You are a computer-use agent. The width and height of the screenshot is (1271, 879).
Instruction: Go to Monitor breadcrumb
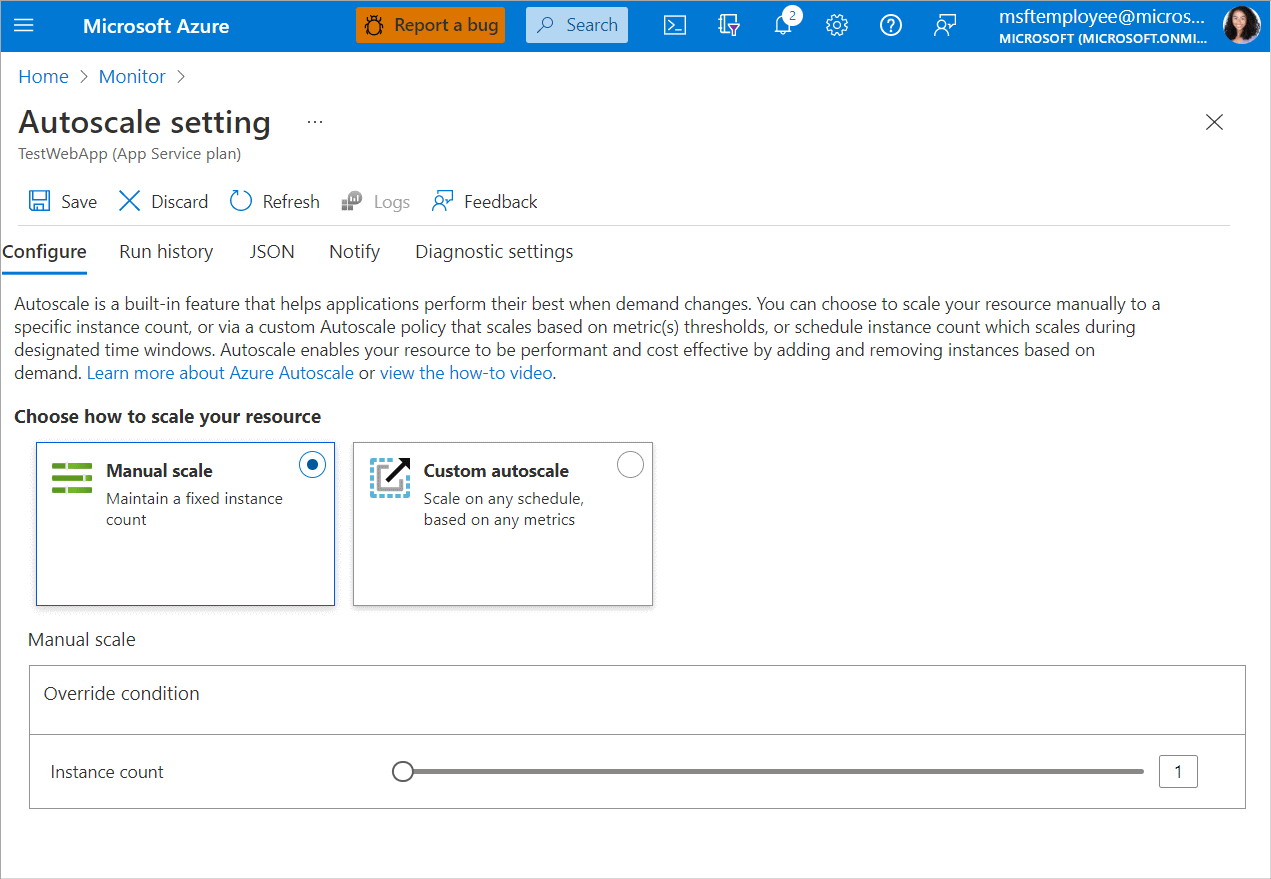click(x=132, y=77)
